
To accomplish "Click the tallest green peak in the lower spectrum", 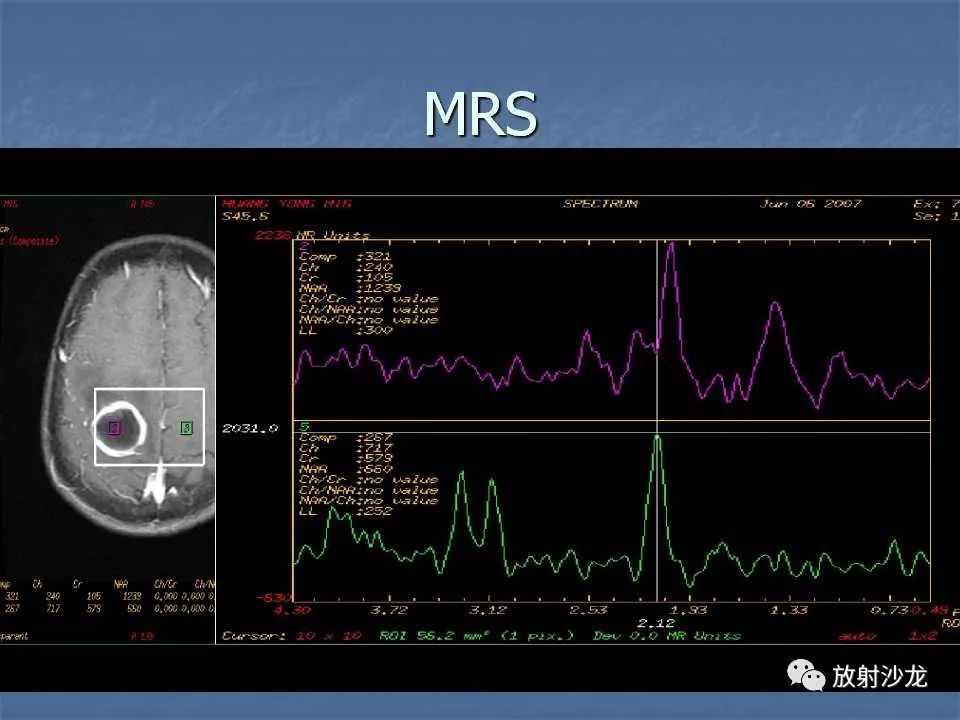I will click(657, 440).
